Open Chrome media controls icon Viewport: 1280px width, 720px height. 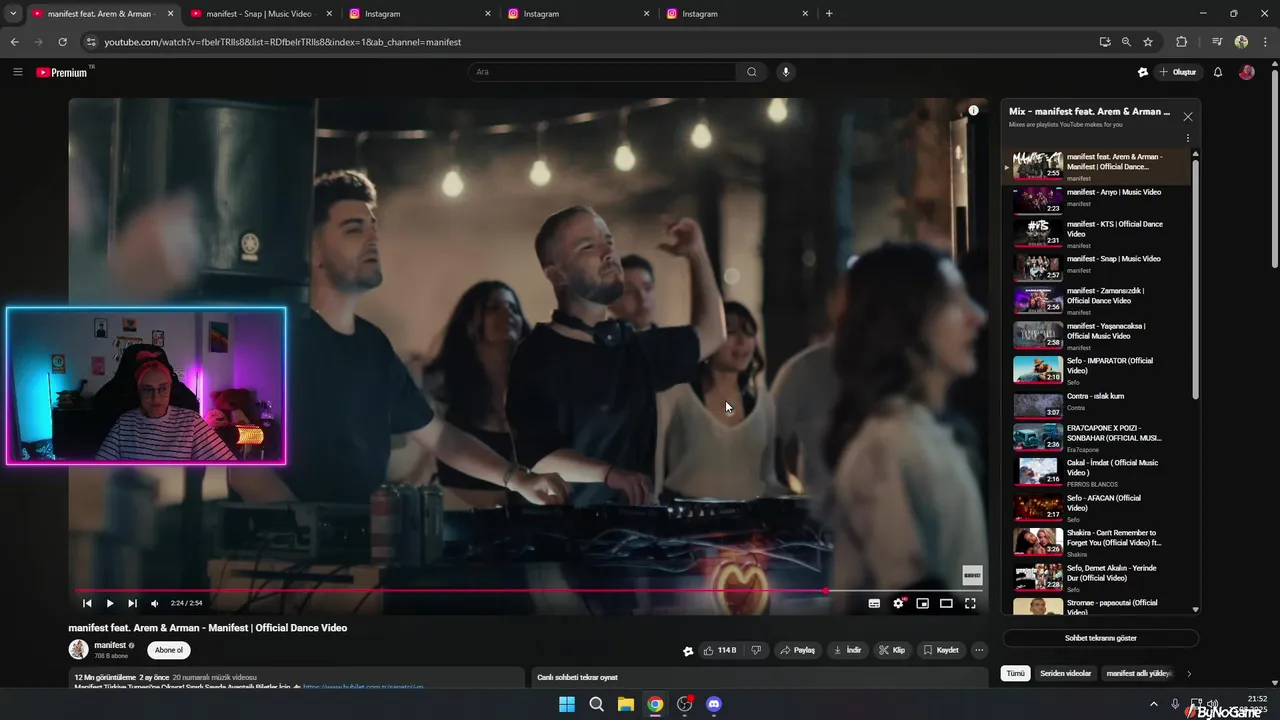coord(1216,42)
